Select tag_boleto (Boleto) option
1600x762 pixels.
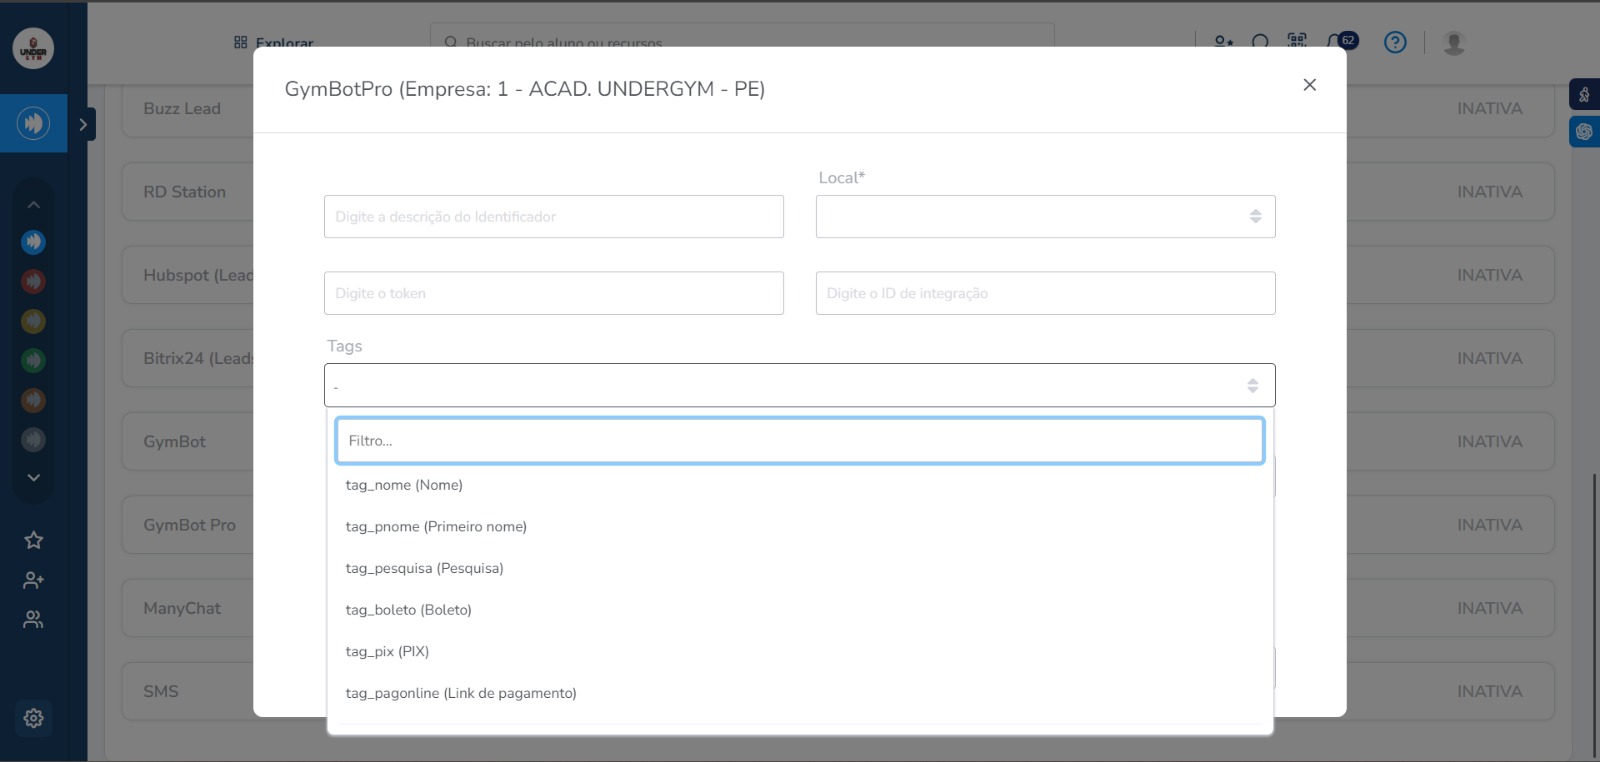click(x=408, y=610)
